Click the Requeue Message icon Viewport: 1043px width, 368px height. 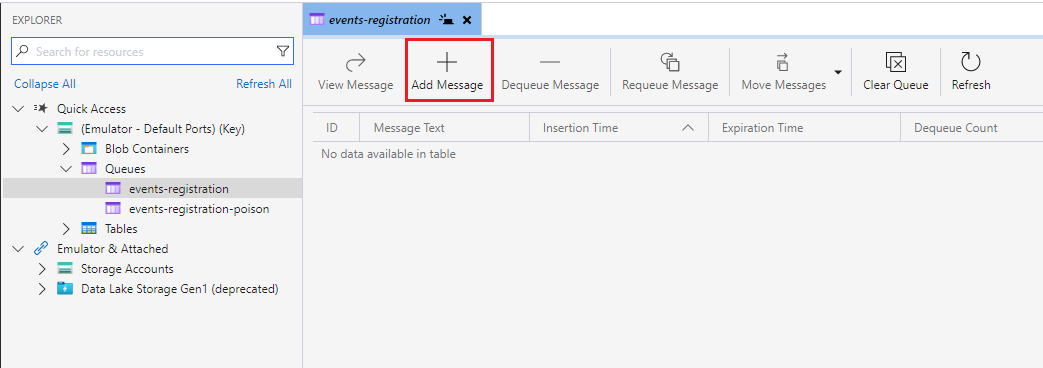point(670,63)
